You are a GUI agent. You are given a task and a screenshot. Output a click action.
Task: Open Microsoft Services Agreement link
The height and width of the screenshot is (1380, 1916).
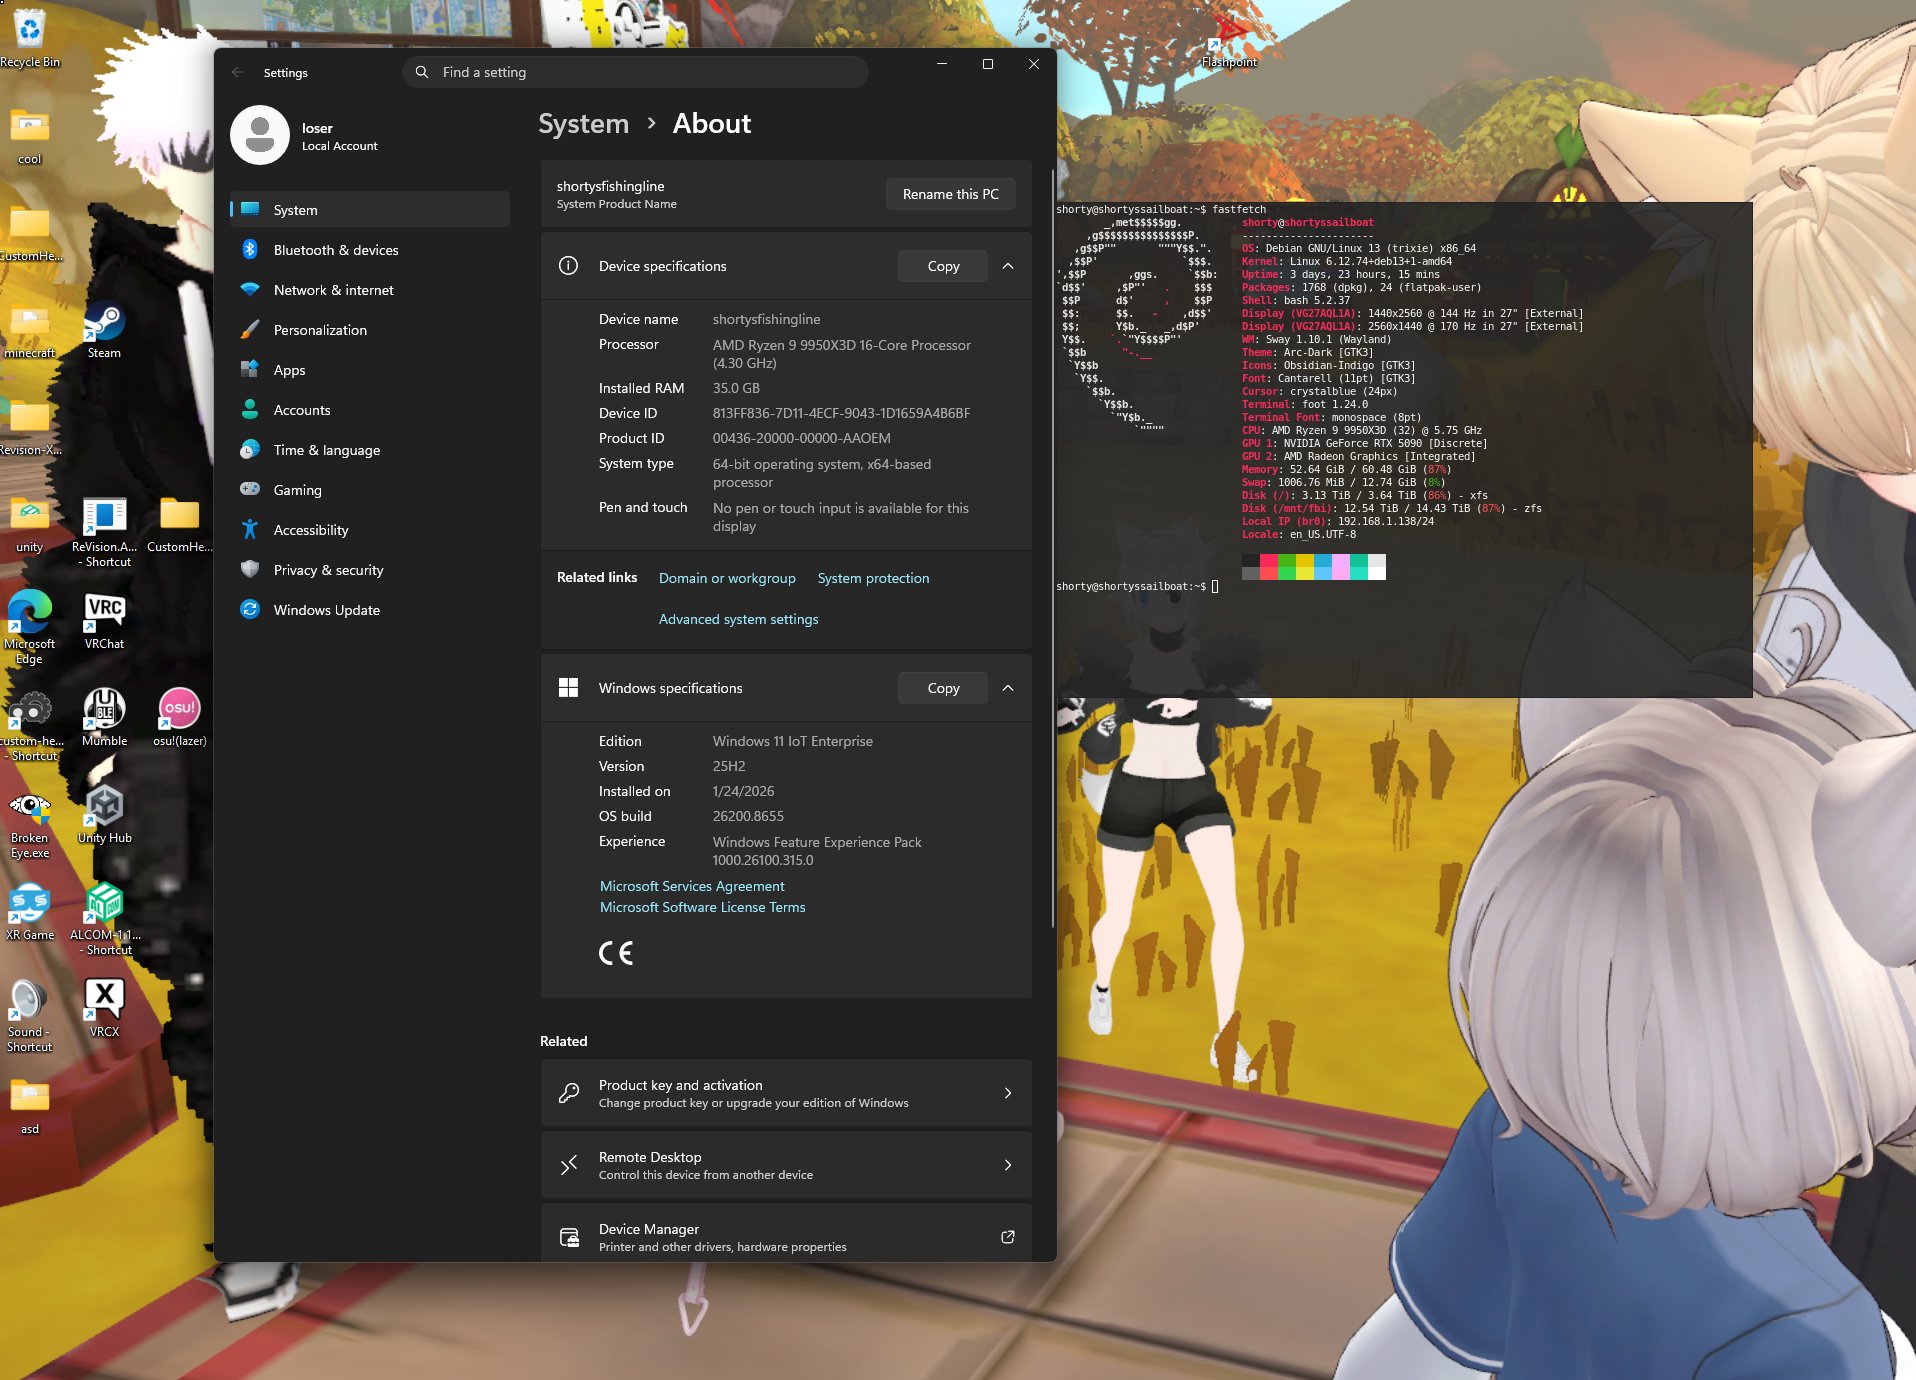[x=692, y=886]
